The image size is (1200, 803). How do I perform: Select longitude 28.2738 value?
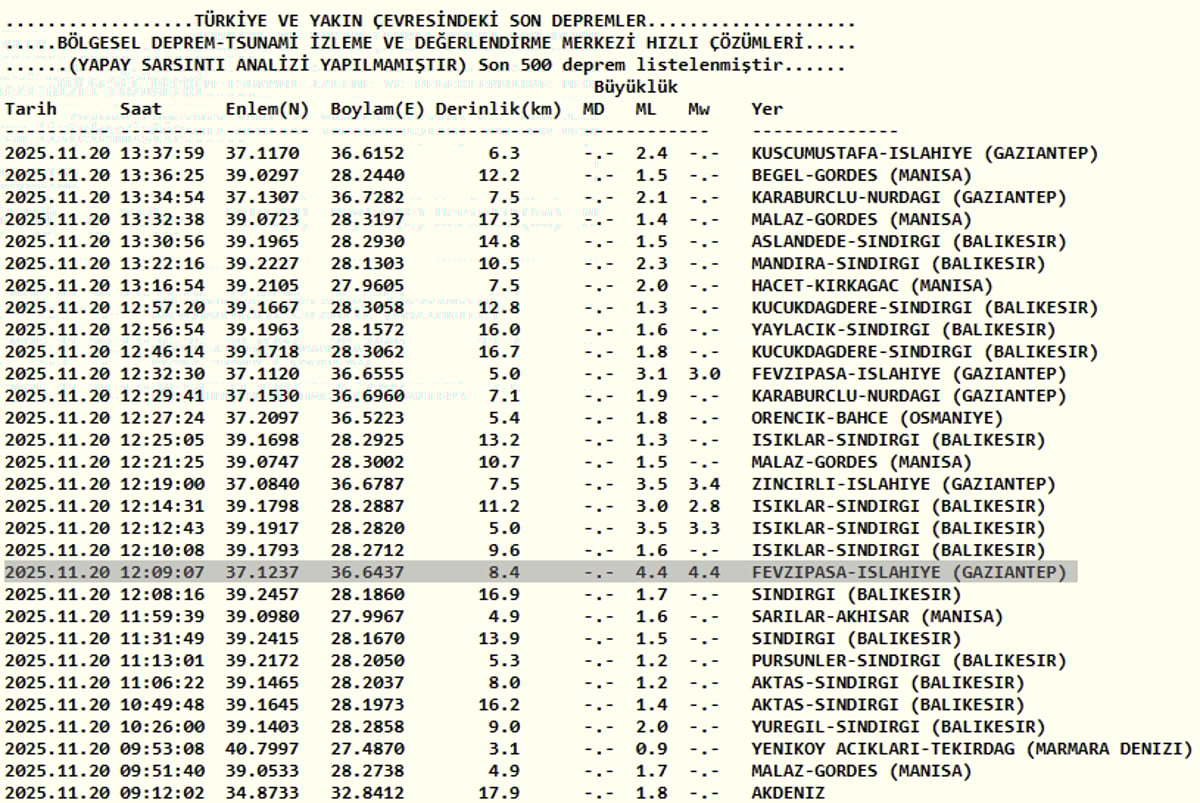(367, 770)
